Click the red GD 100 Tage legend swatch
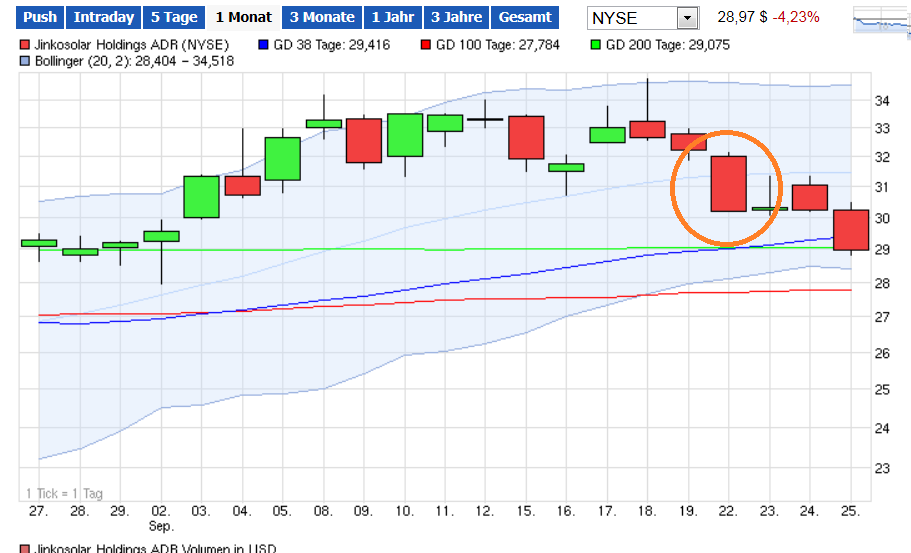Screen dimensions: 911x553 point(426,45)
